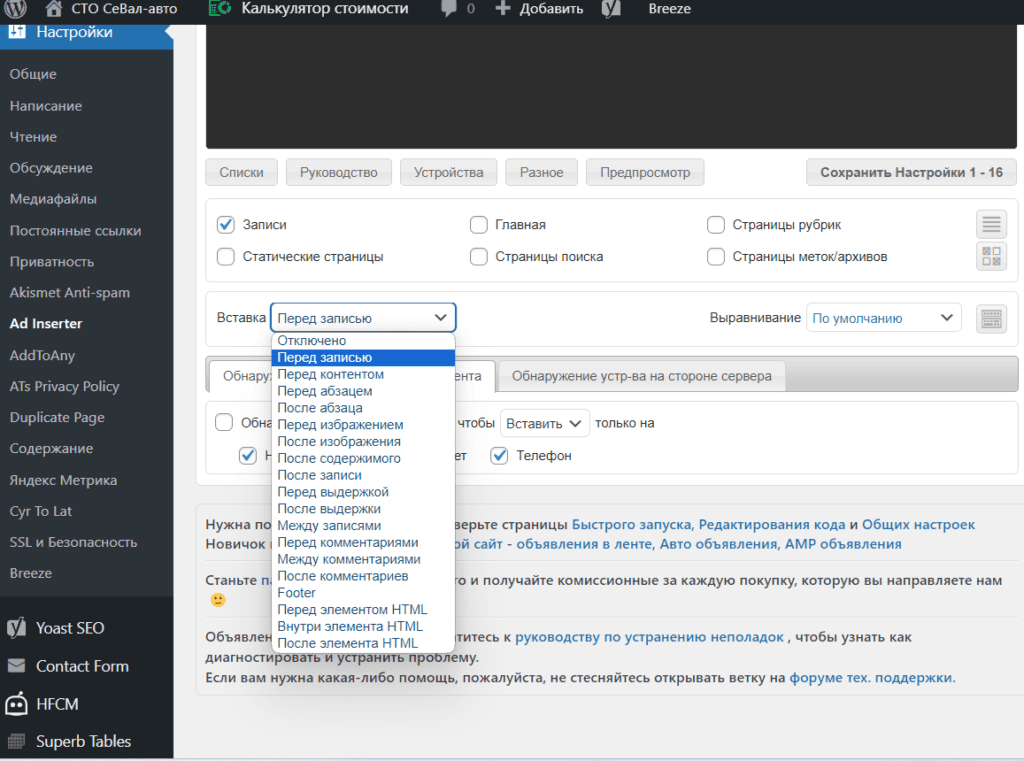This screenshot has width=1024, height=761.
Task: Click the list view icon beside Страницы рубрик
Action: pos(991,224)
